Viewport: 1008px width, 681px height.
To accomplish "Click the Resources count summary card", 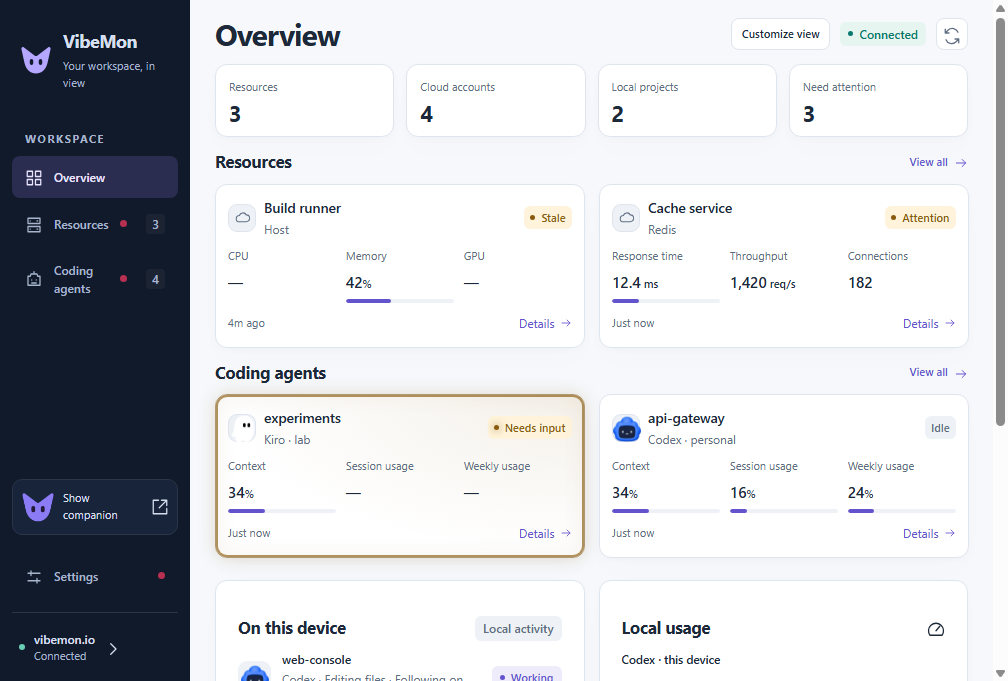I will [304, 100].
